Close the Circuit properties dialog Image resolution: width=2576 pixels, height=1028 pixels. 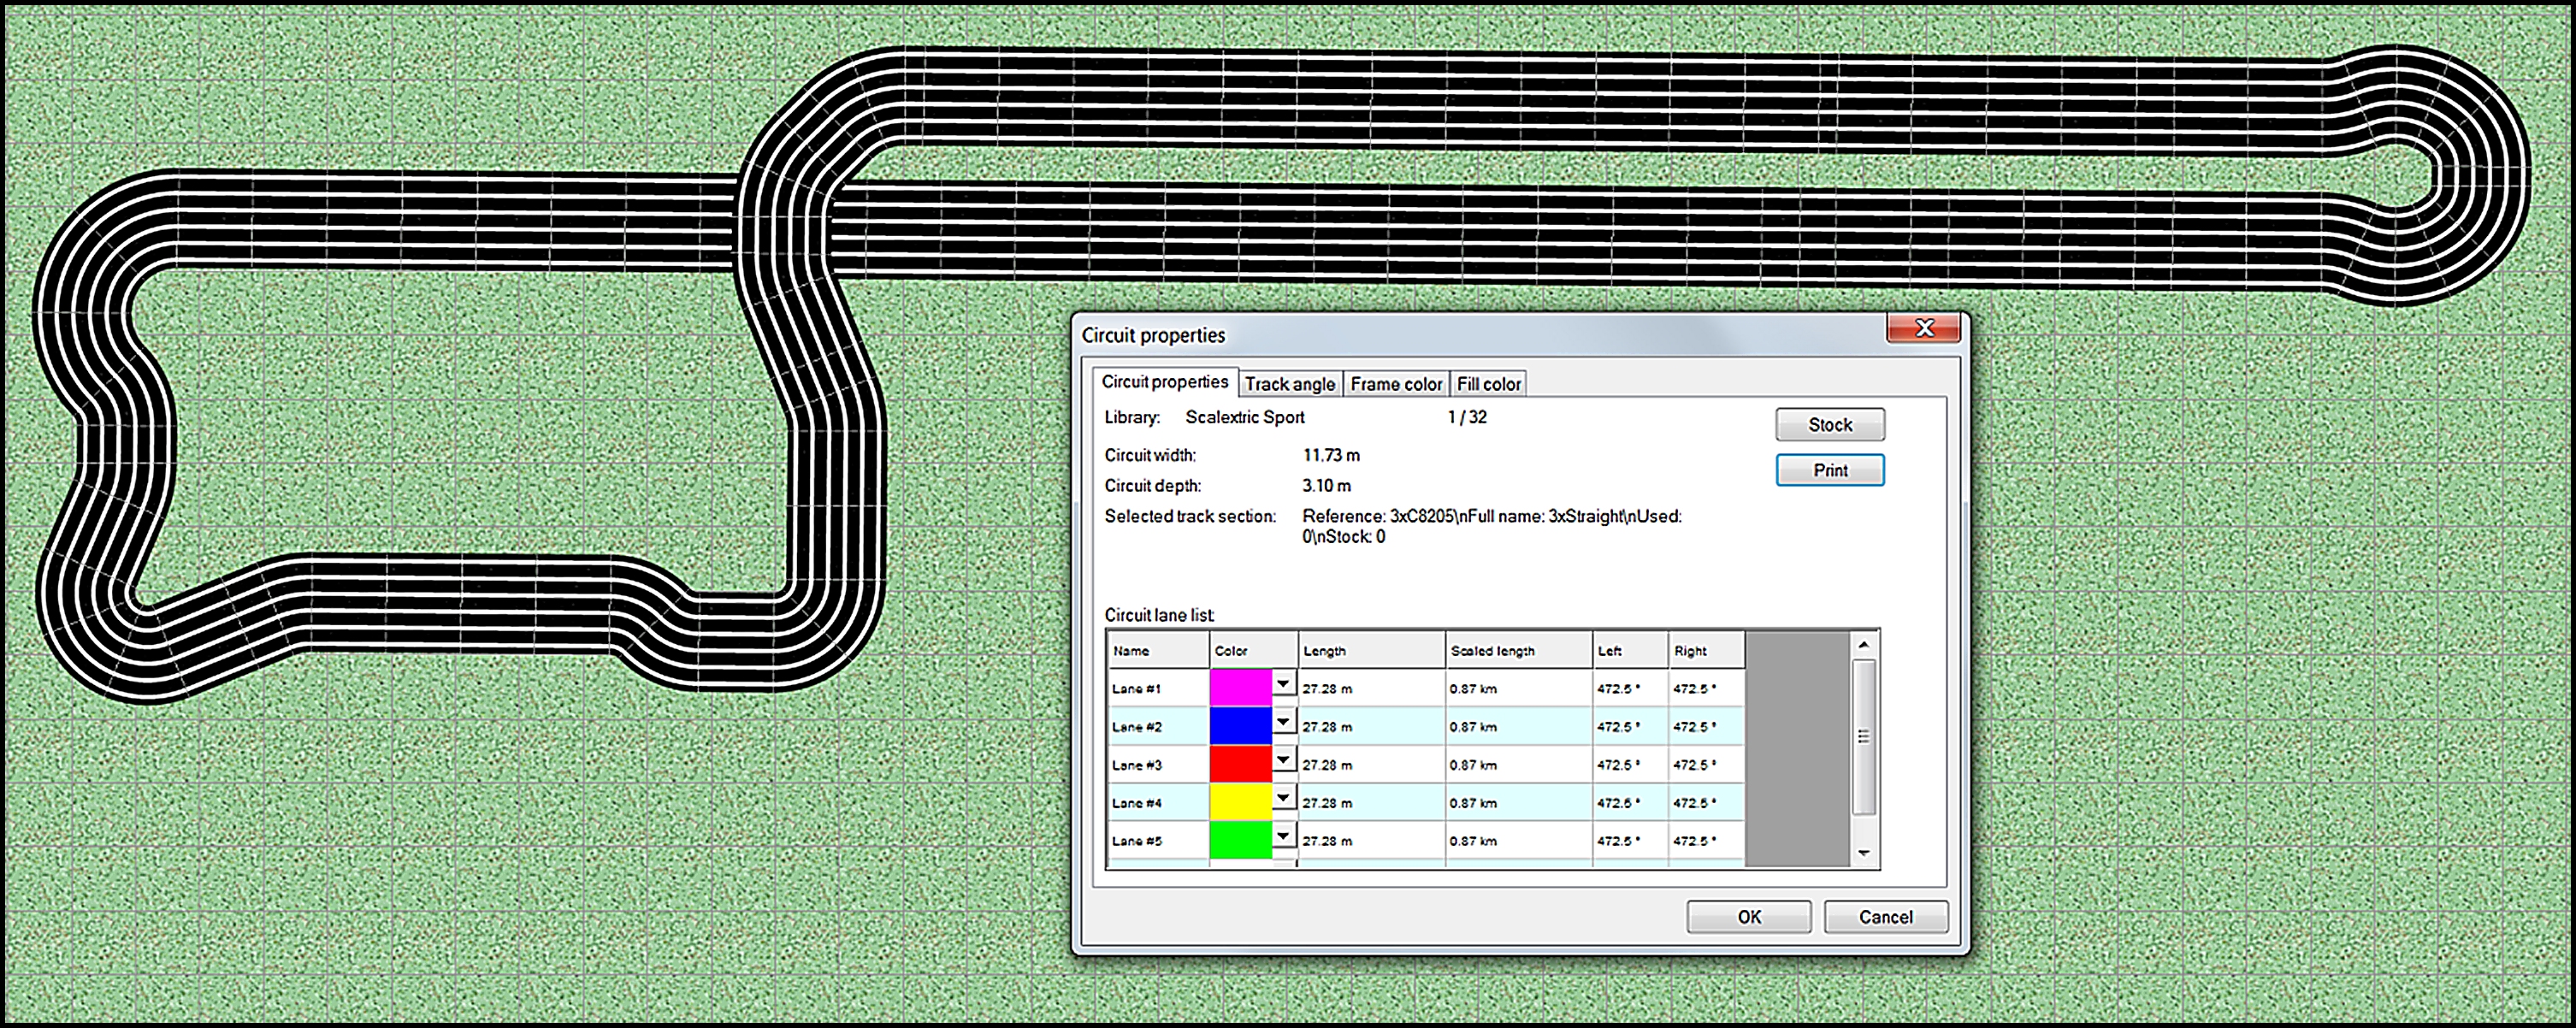1923,328
